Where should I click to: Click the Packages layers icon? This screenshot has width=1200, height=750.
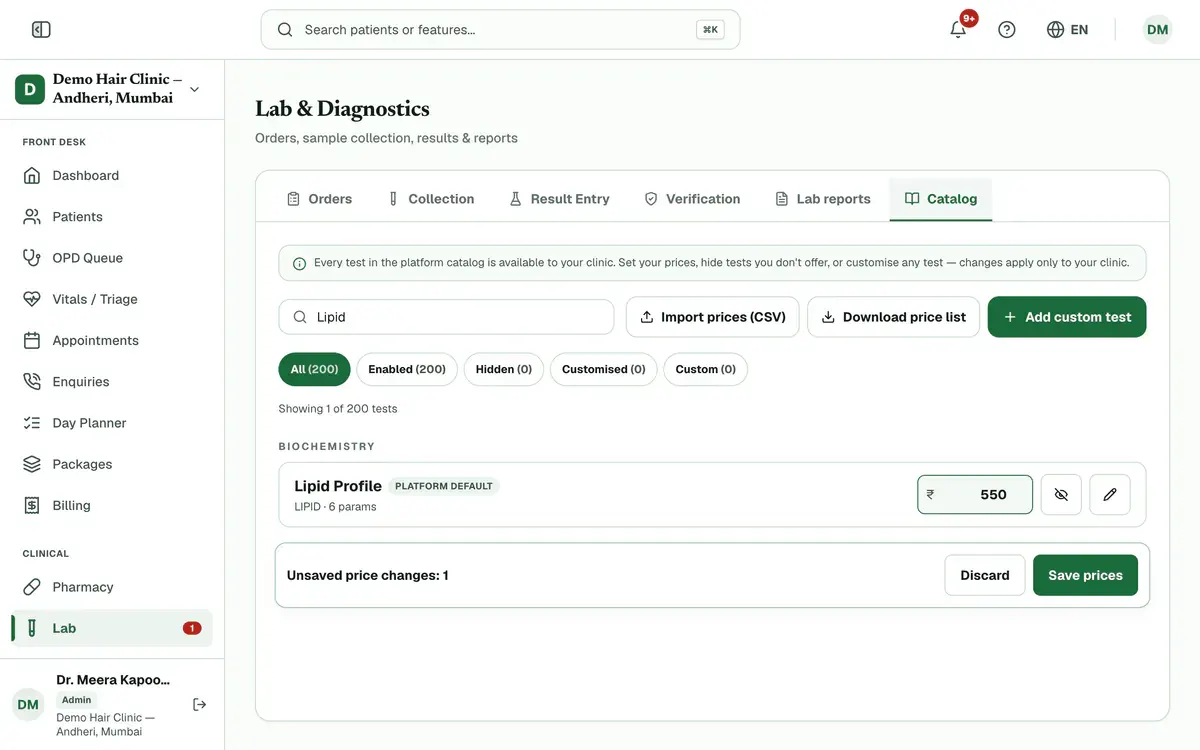pyautogui.click(x=32, y=464)
